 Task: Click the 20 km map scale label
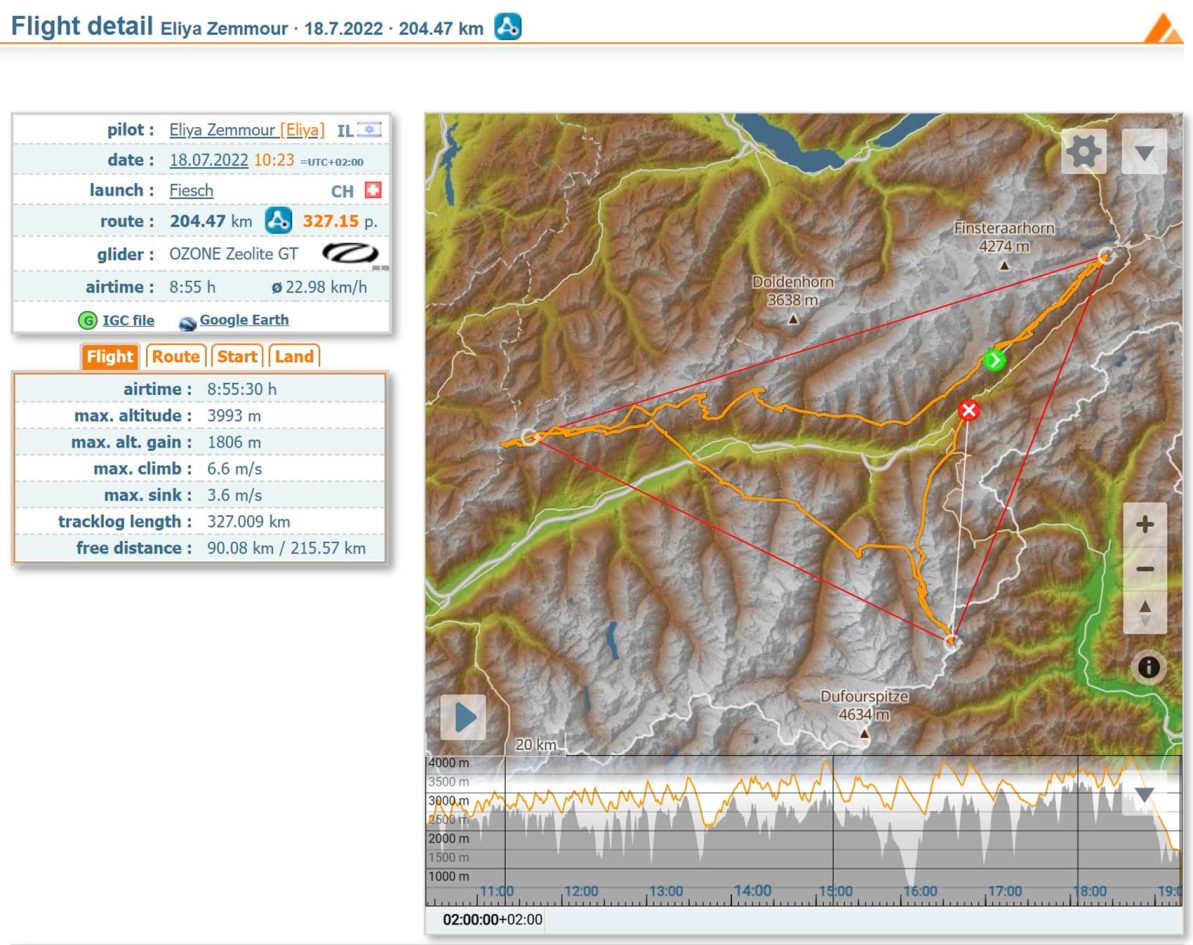tap(536, 744)
